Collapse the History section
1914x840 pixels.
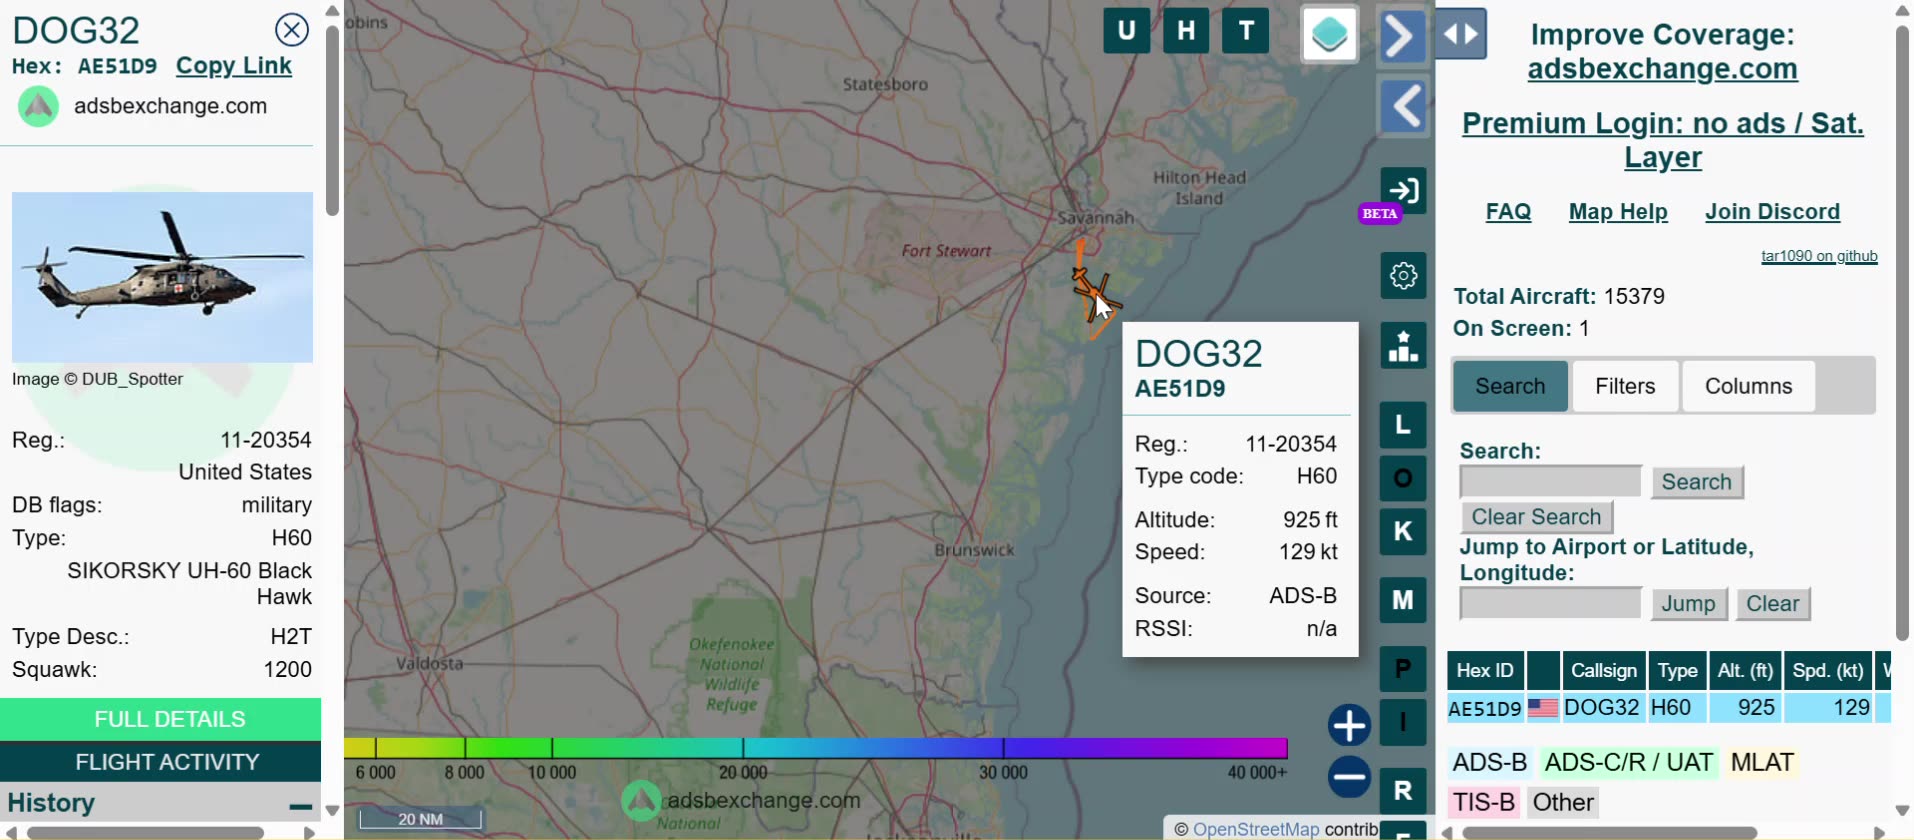[x=300, y=805]
